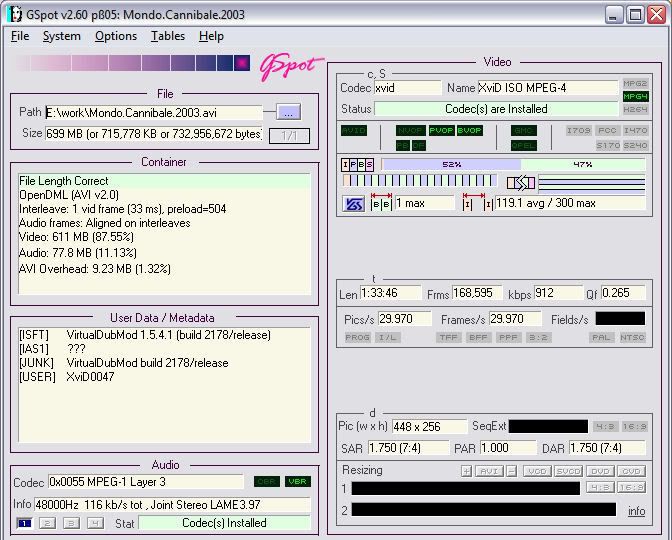Click the file Size field
Screen dimensions: 672x540
(153, 134)
